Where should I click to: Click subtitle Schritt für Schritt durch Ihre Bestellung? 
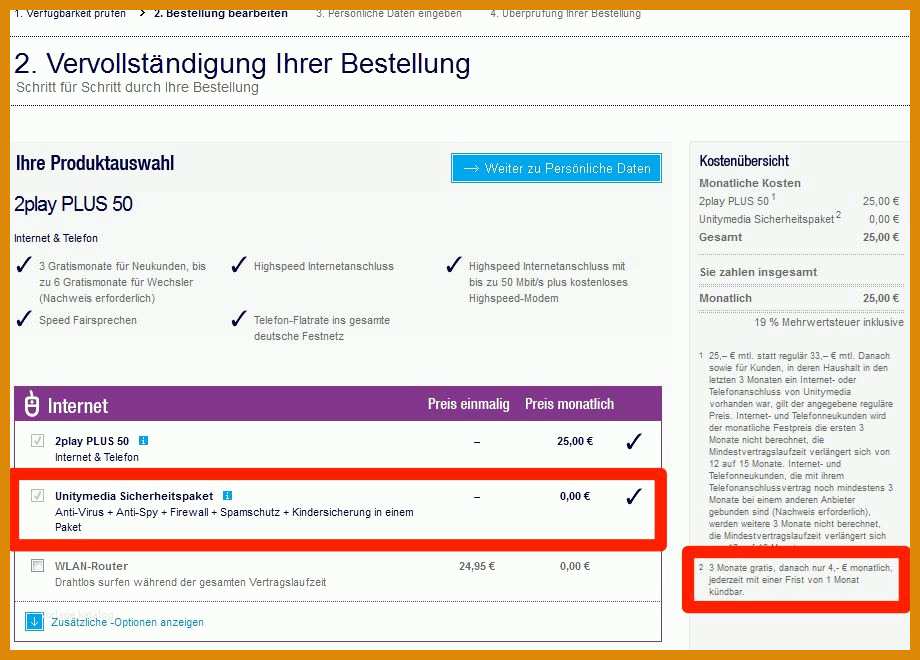click(x=137, y=87)
